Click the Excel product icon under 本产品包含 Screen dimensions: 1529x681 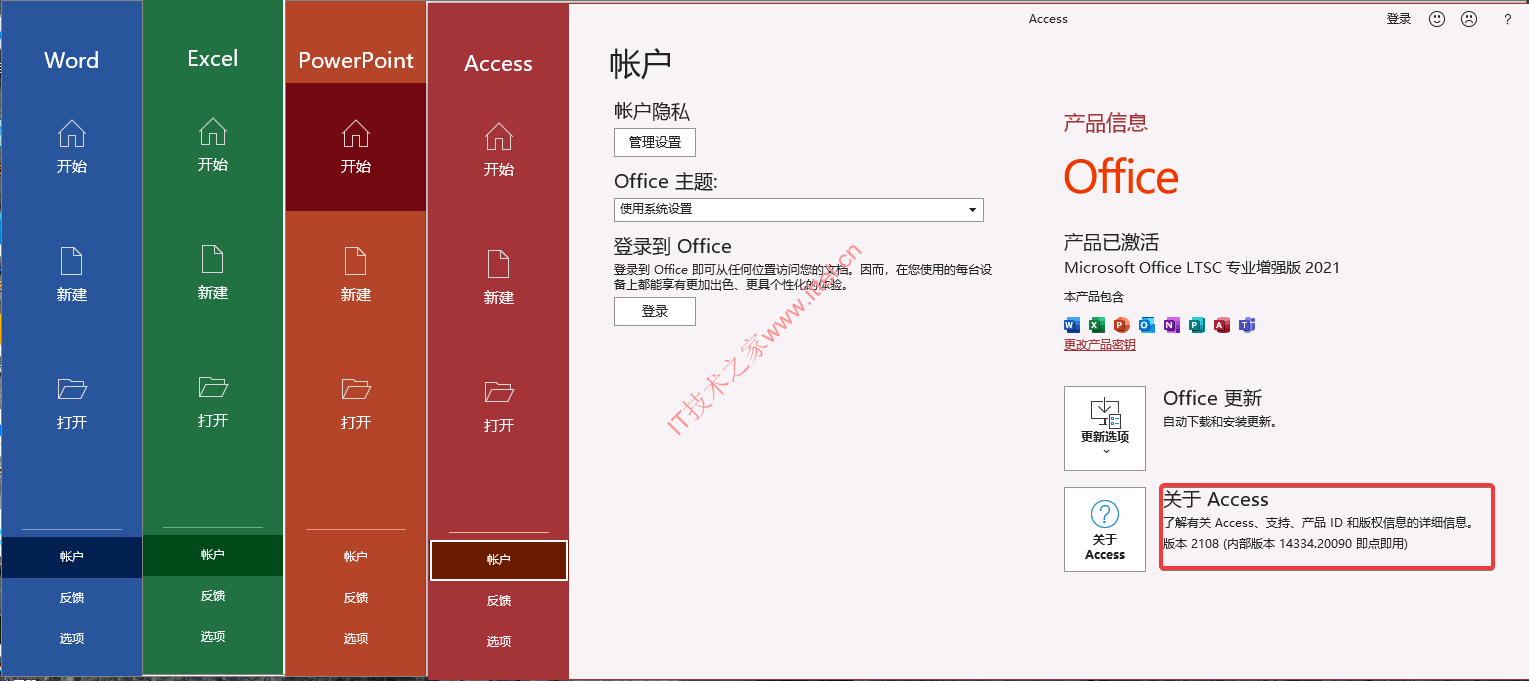pos(1096,325)
